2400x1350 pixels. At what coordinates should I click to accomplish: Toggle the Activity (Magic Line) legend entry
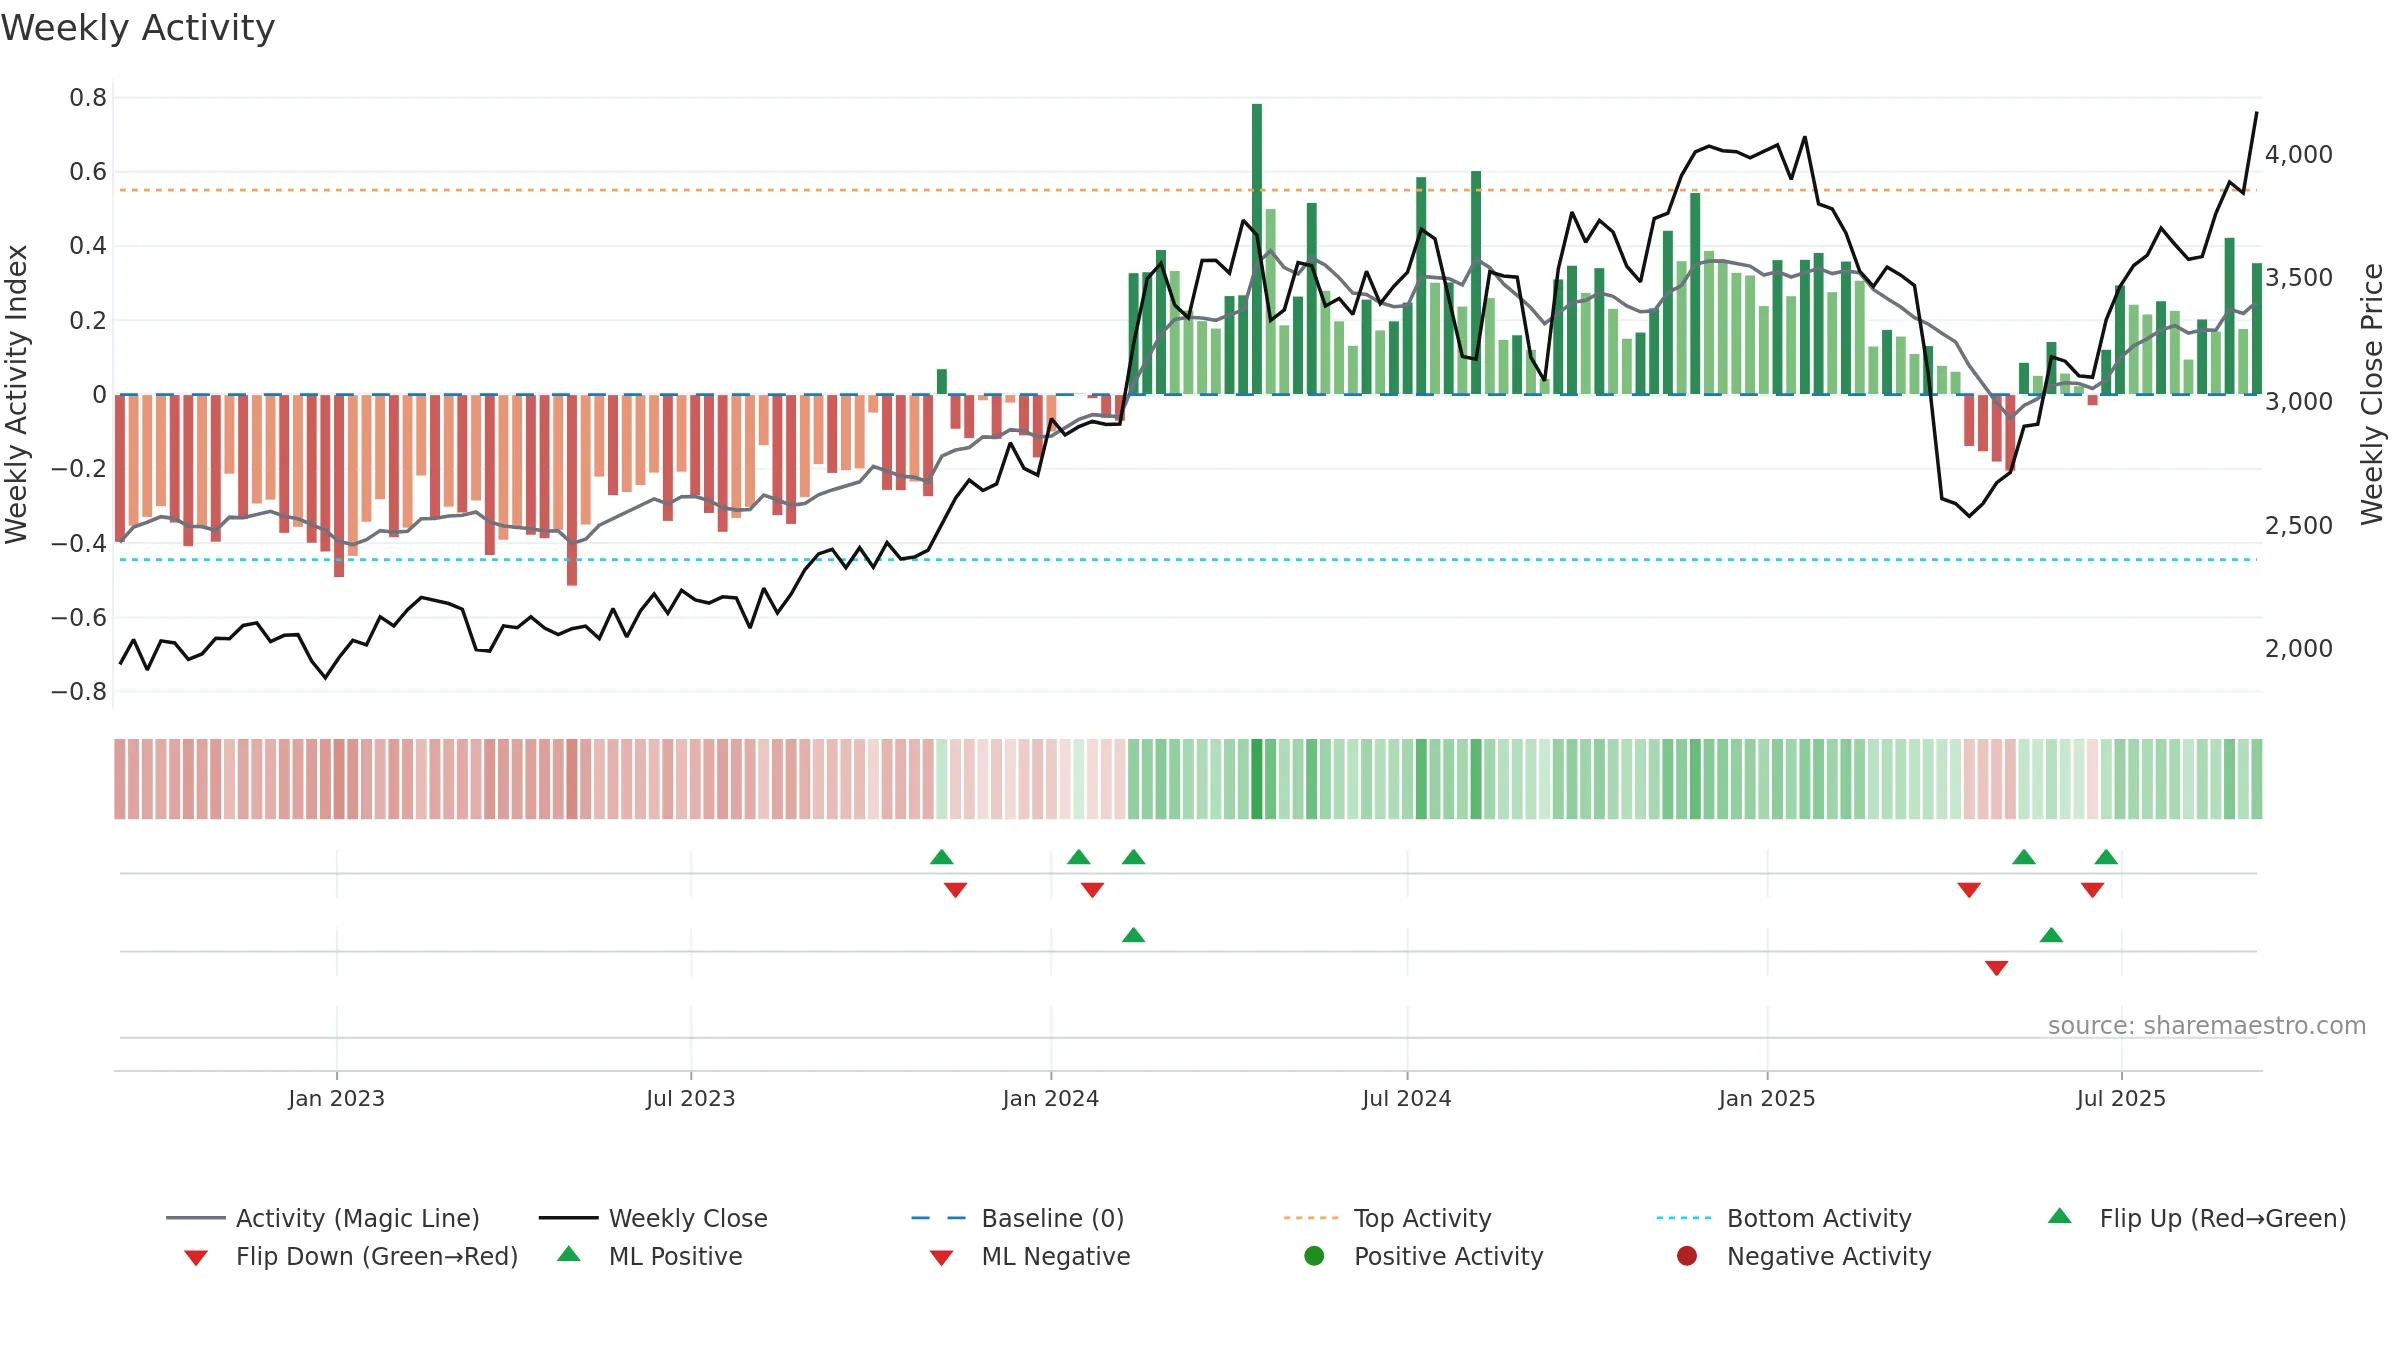(323, 1218)
